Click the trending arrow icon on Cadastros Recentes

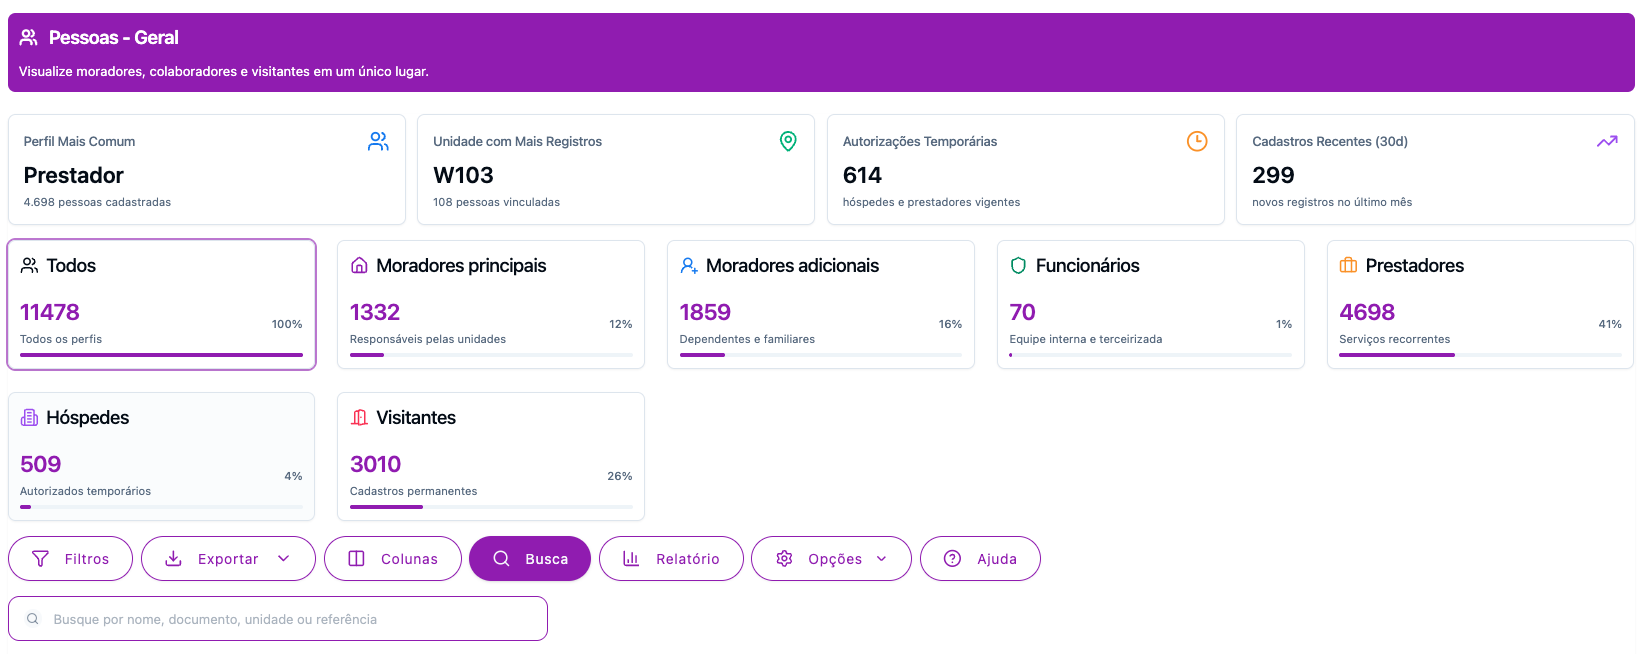[x=1606, y=142]
